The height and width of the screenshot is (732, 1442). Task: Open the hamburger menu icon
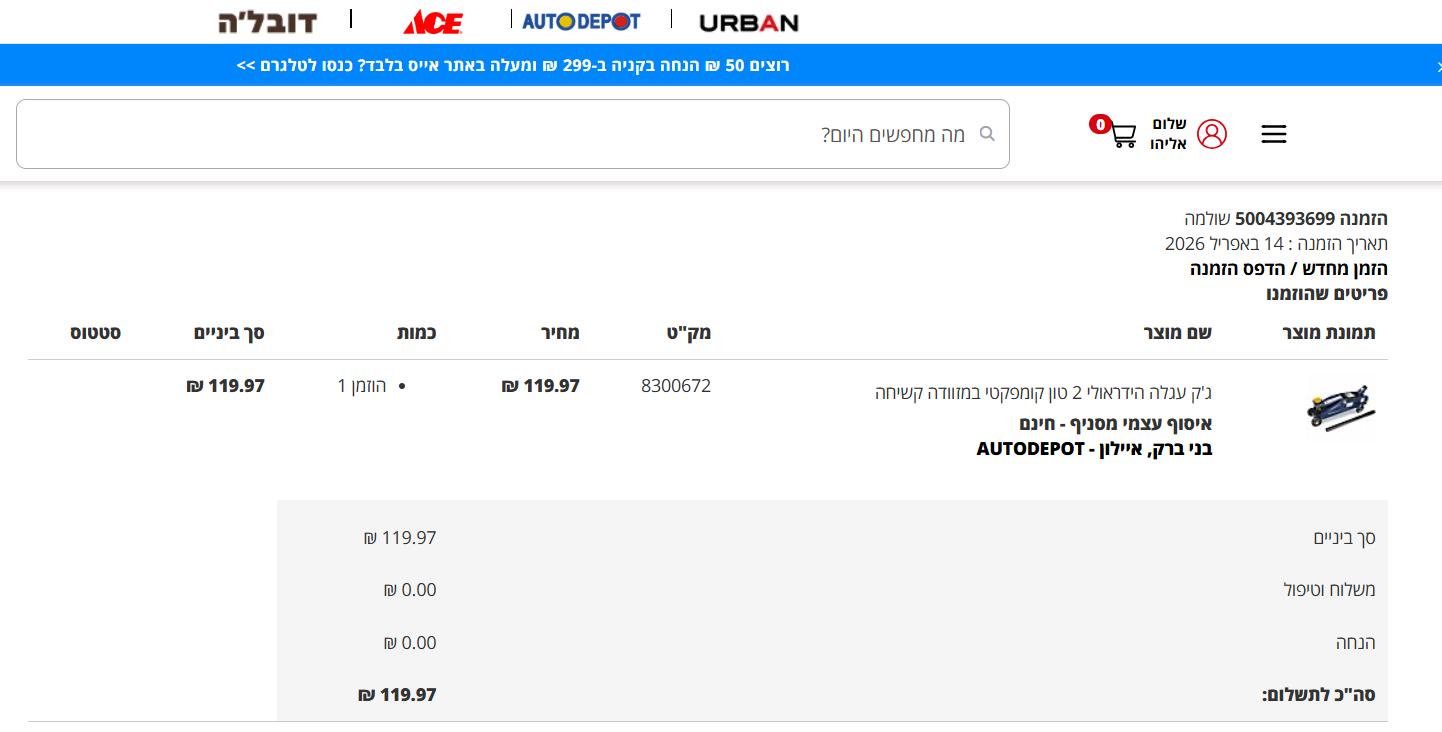click(1274, 134)
